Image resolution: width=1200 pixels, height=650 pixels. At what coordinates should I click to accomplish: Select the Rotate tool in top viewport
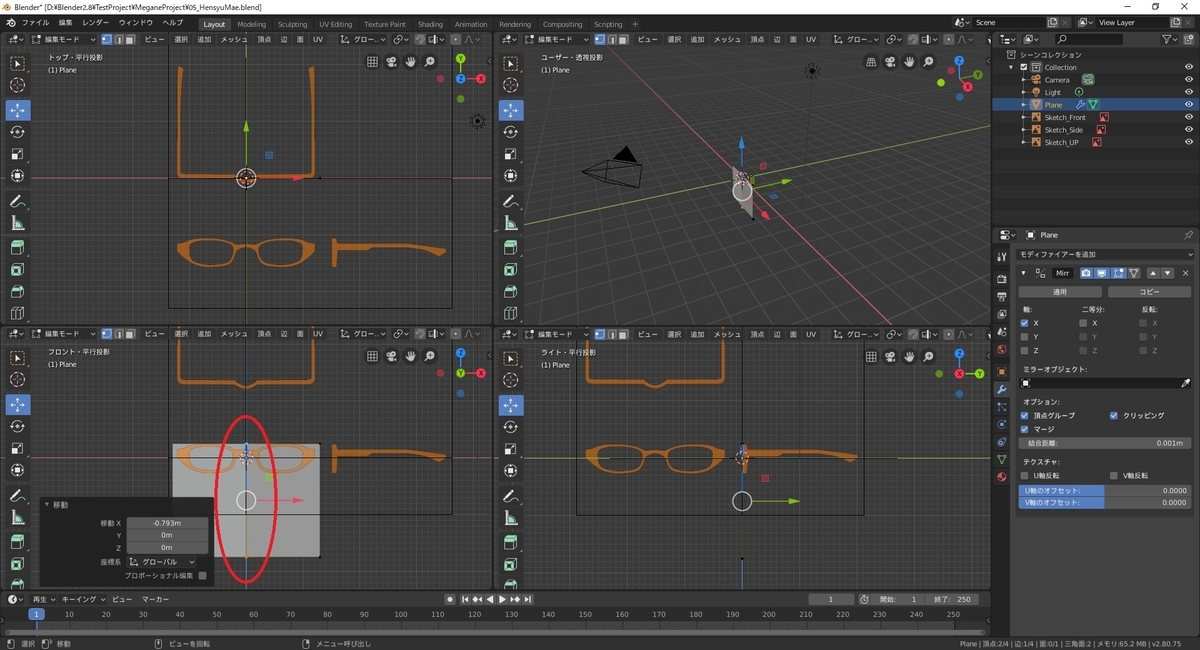point(18,132)
